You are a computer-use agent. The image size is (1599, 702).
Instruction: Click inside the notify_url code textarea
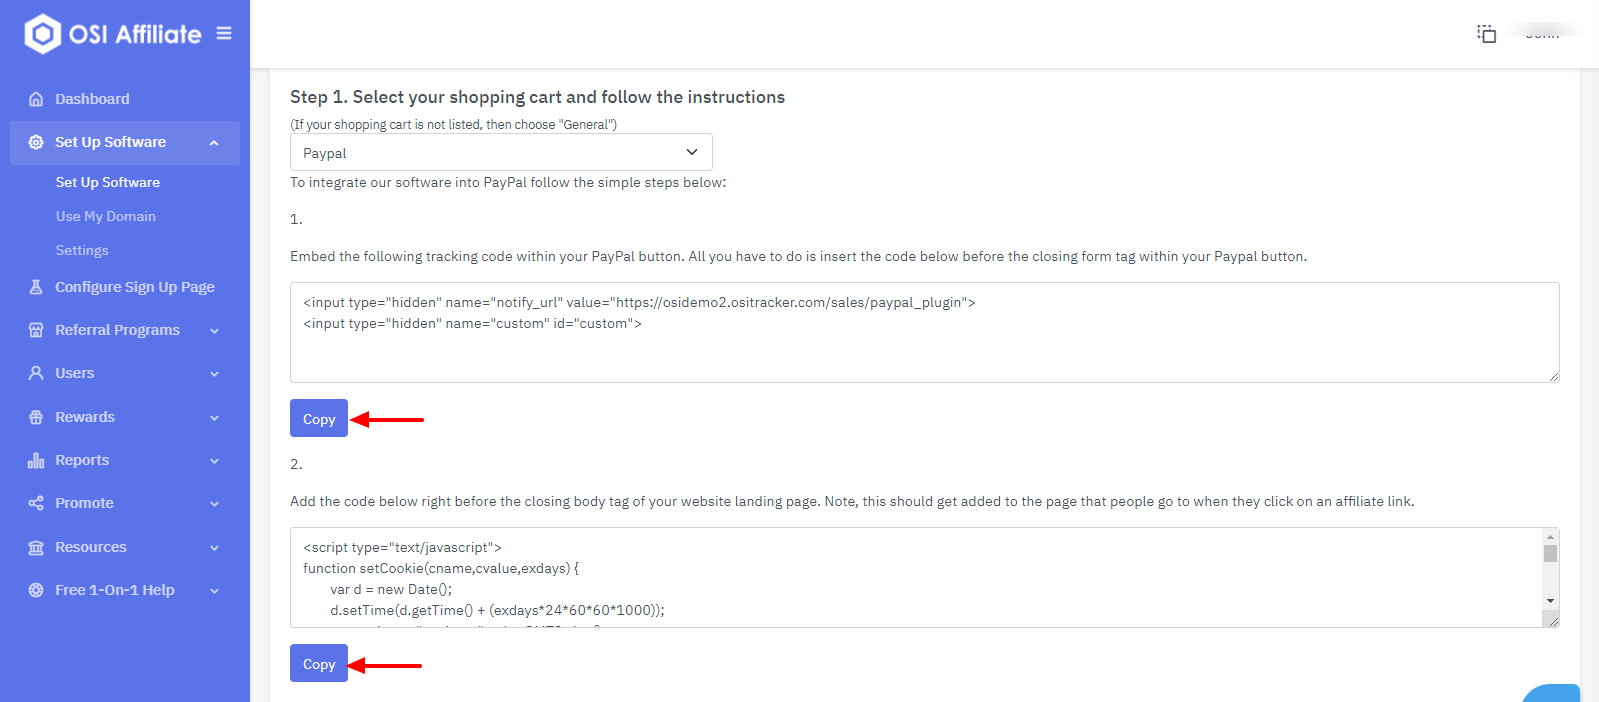[x=924, y=332]
